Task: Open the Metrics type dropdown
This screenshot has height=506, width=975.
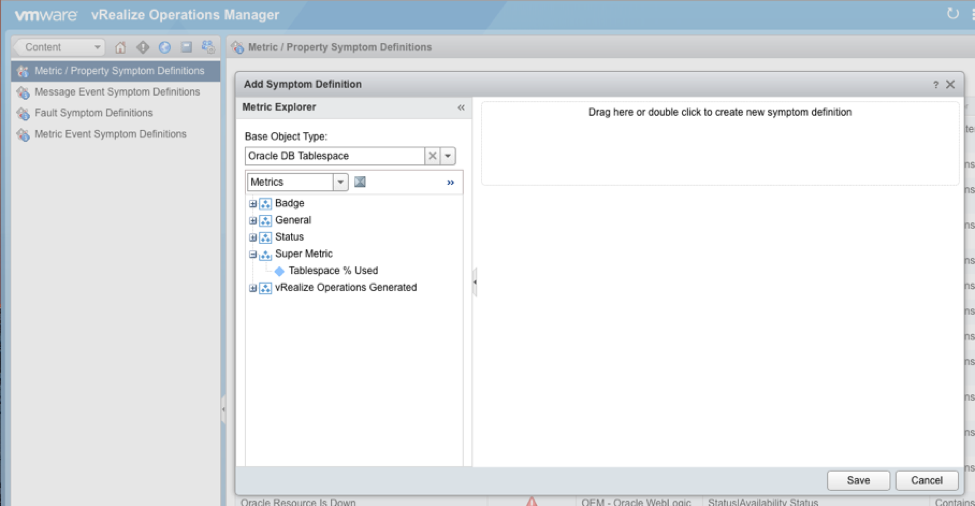Action: click(340, 182)
